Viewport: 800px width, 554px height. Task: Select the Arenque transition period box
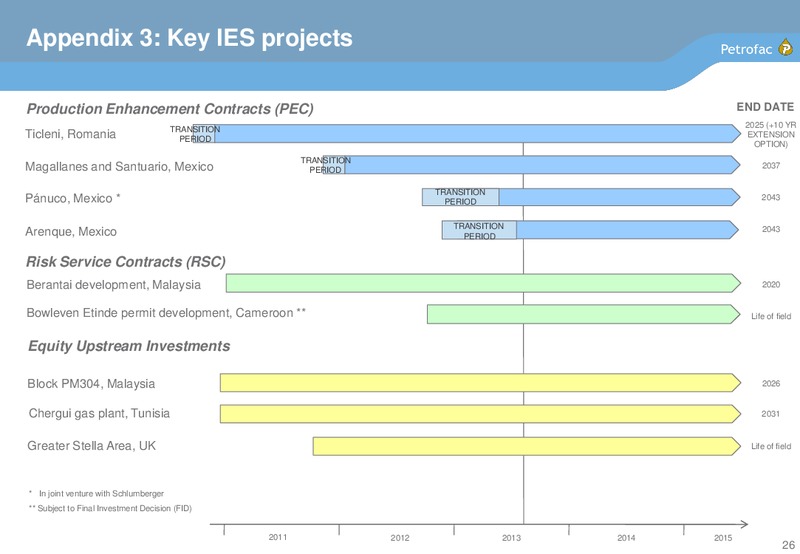click(479, 230)
